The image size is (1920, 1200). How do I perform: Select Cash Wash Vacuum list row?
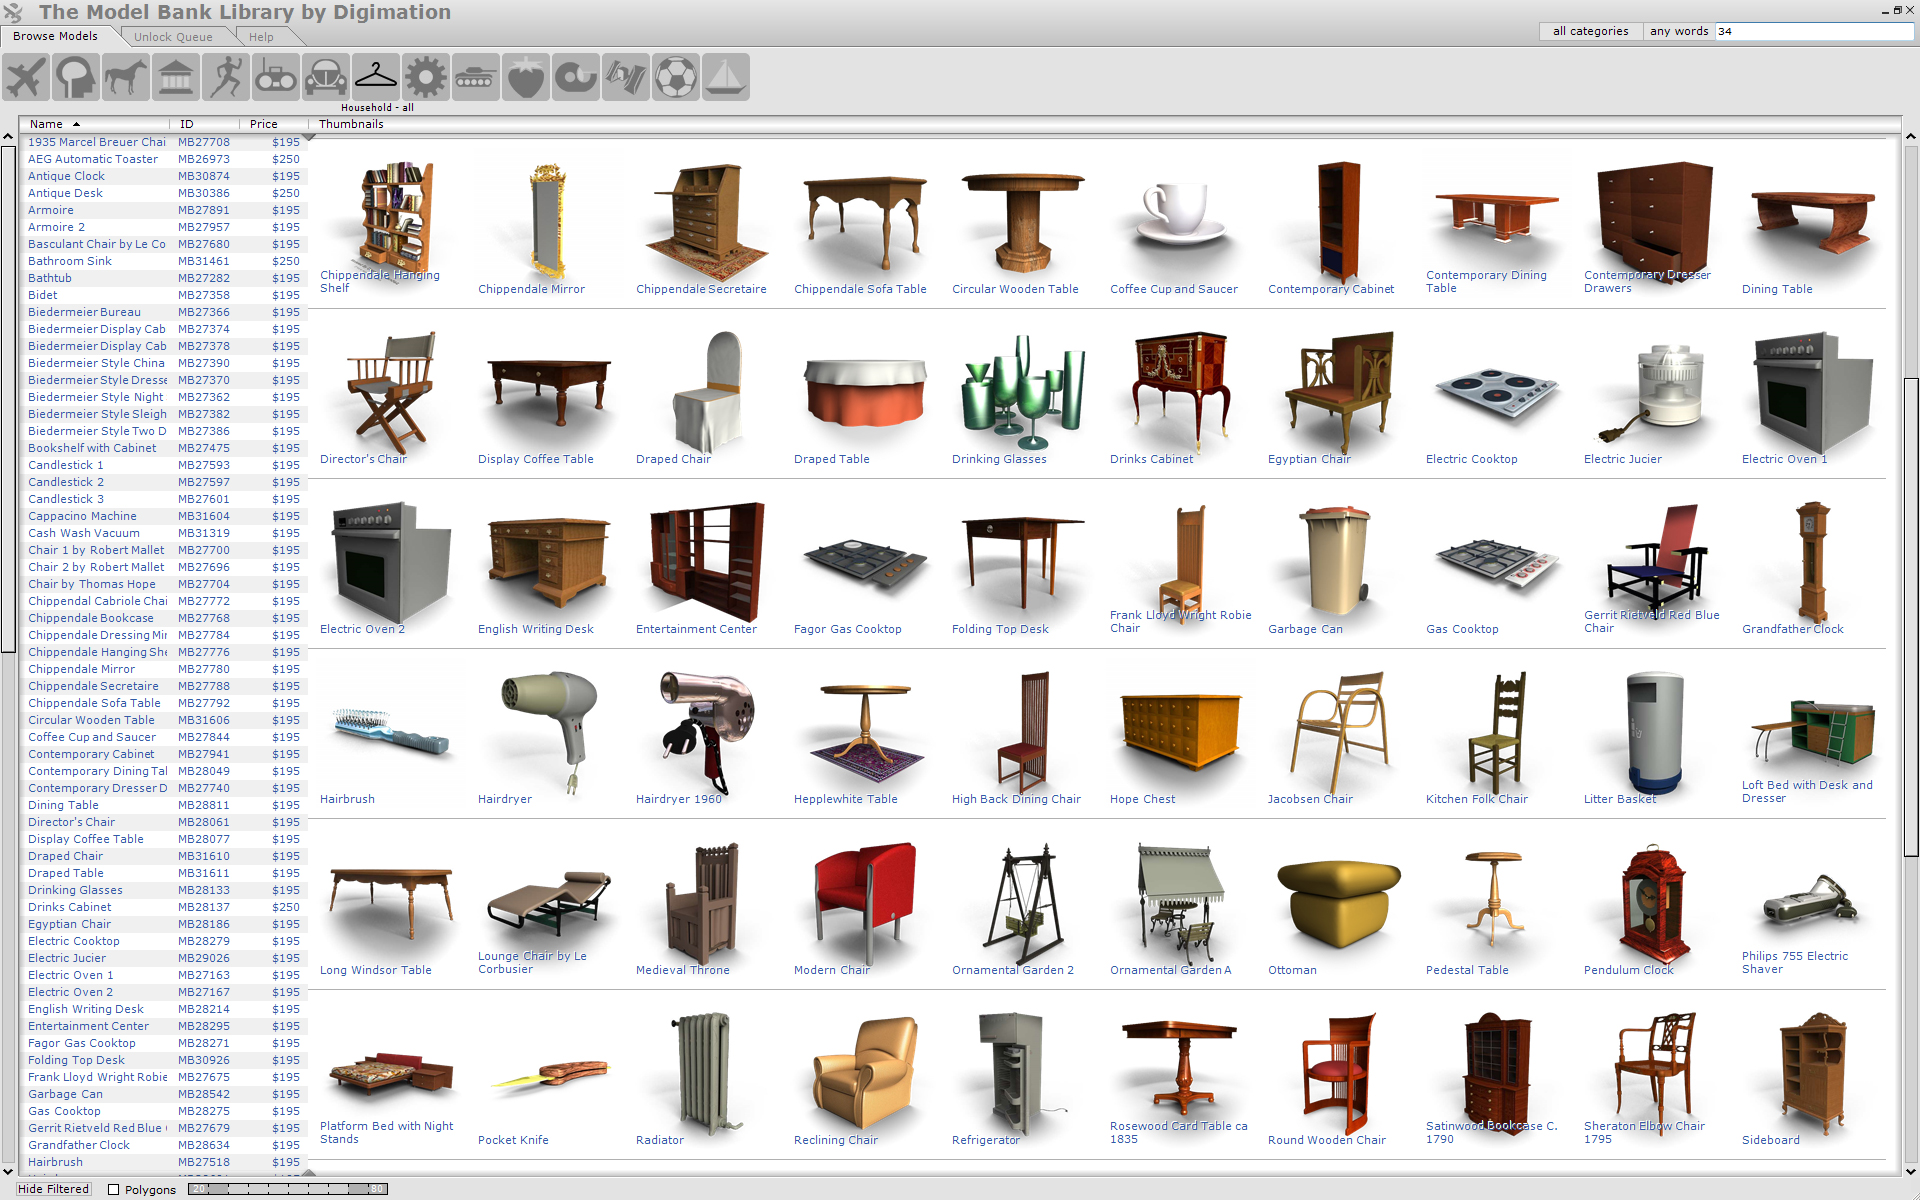163,533
